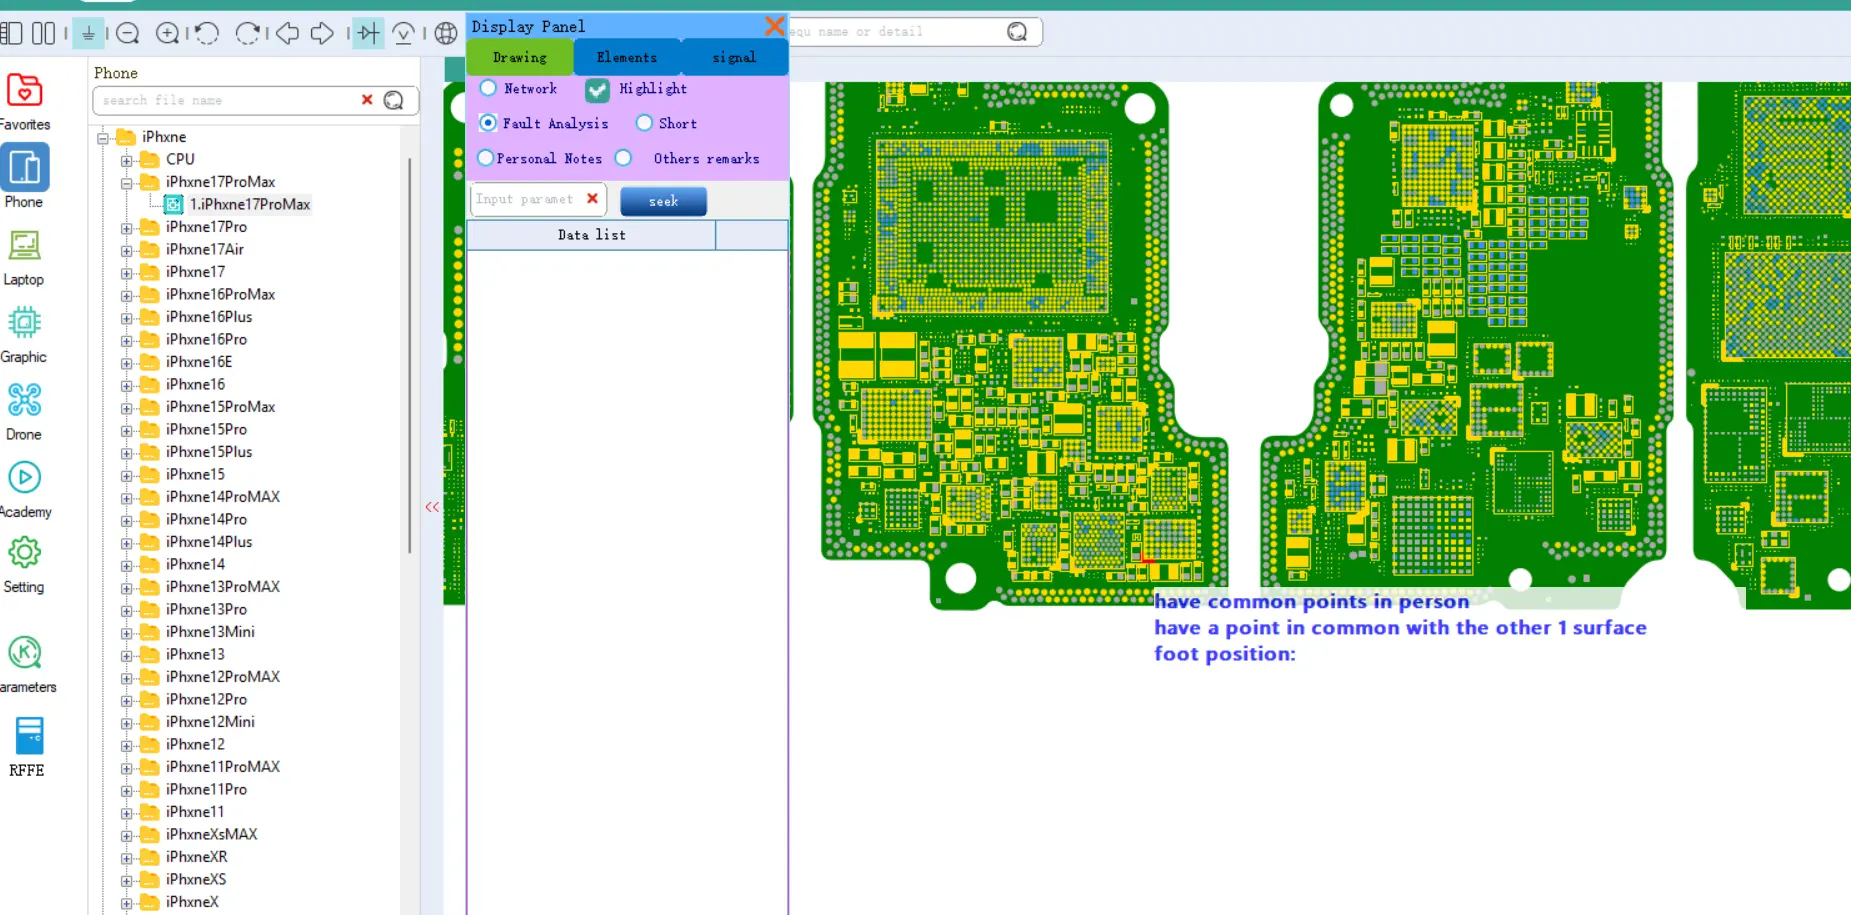Select the Fault Analysis radio button

(488, 122)
